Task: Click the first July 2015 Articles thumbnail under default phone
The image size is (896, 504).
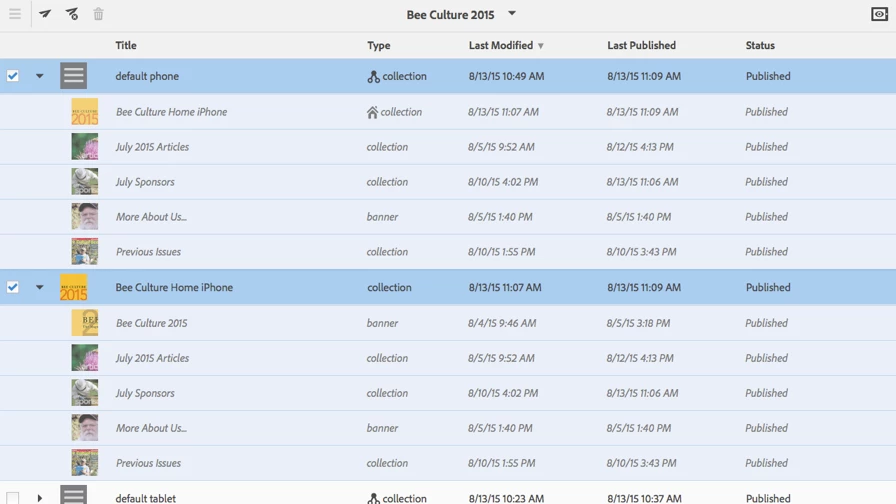Action: [85, 146]
